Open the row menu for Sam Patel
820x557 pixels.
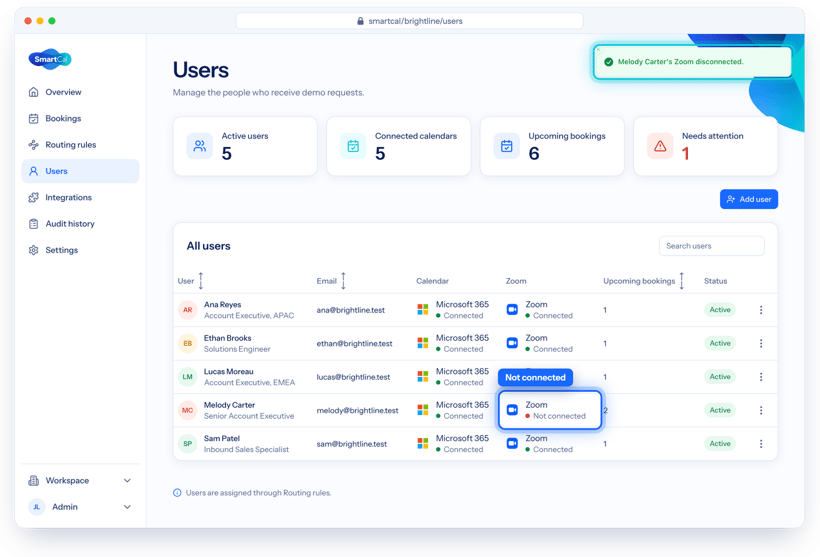click(761, 444)
